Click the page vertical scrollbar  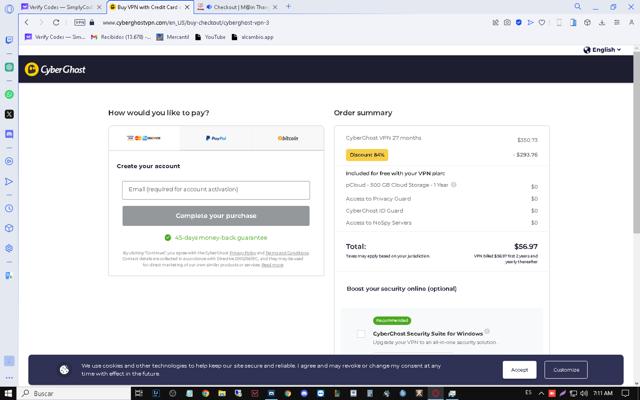pos(636,143)
